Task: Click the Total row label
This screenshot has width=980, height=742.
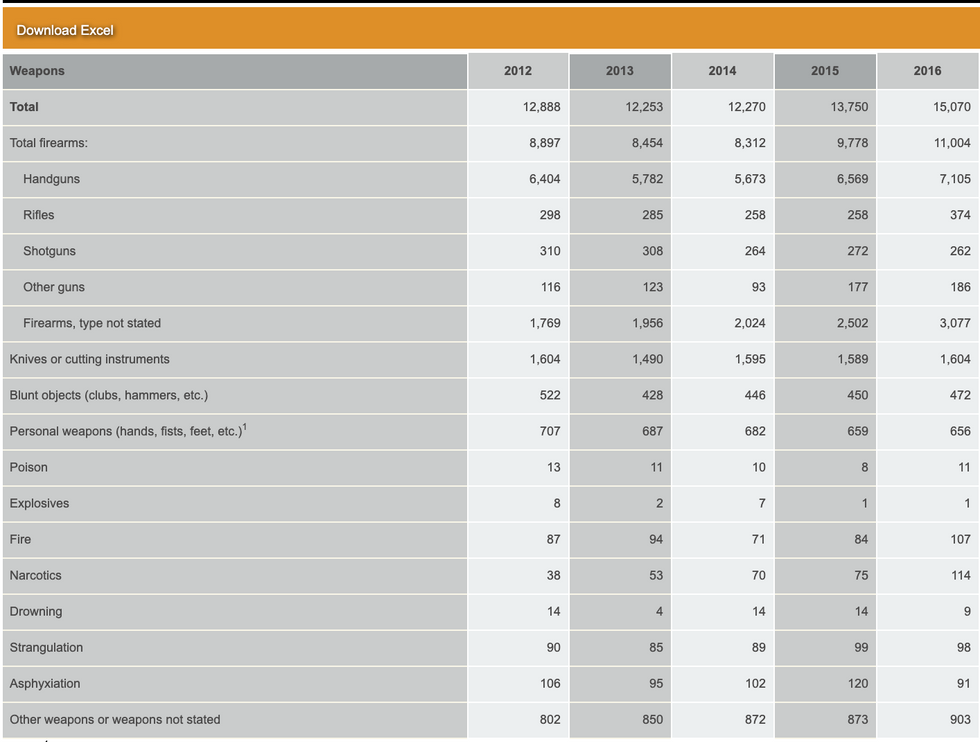Action: click(24, 107)
